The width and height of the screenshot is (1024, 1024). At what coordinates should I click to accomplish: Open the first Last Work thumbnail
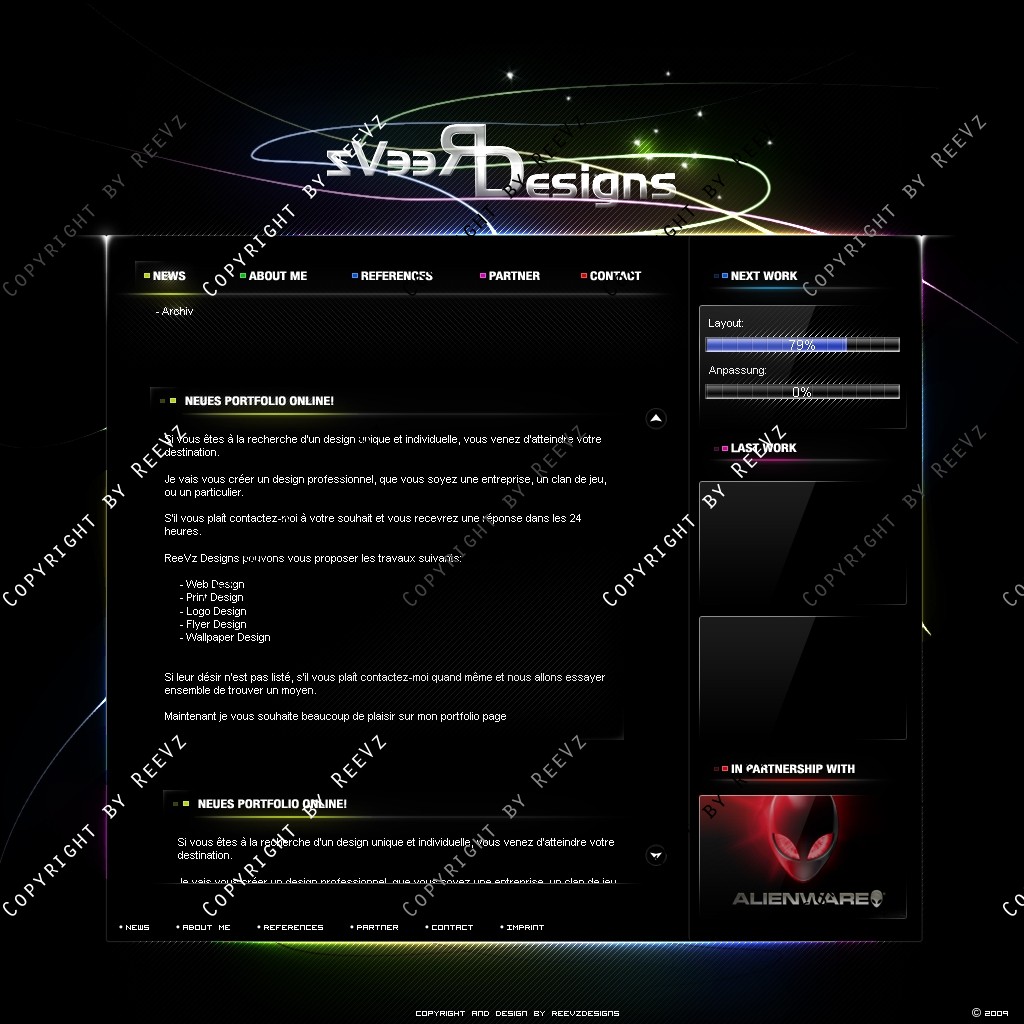802,543
